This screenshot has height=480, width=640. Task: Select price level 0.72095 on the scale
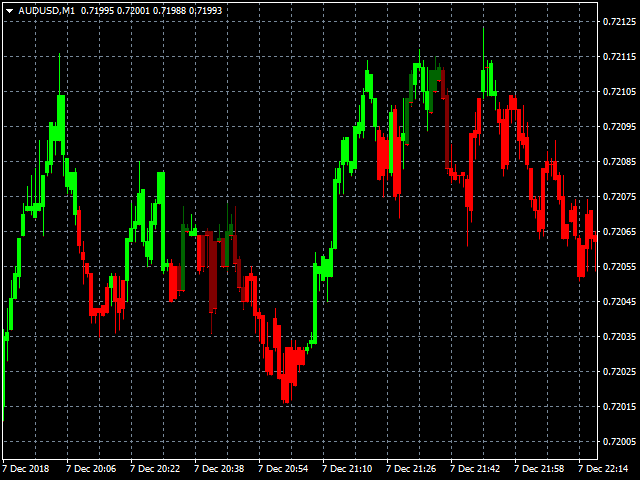619,127
